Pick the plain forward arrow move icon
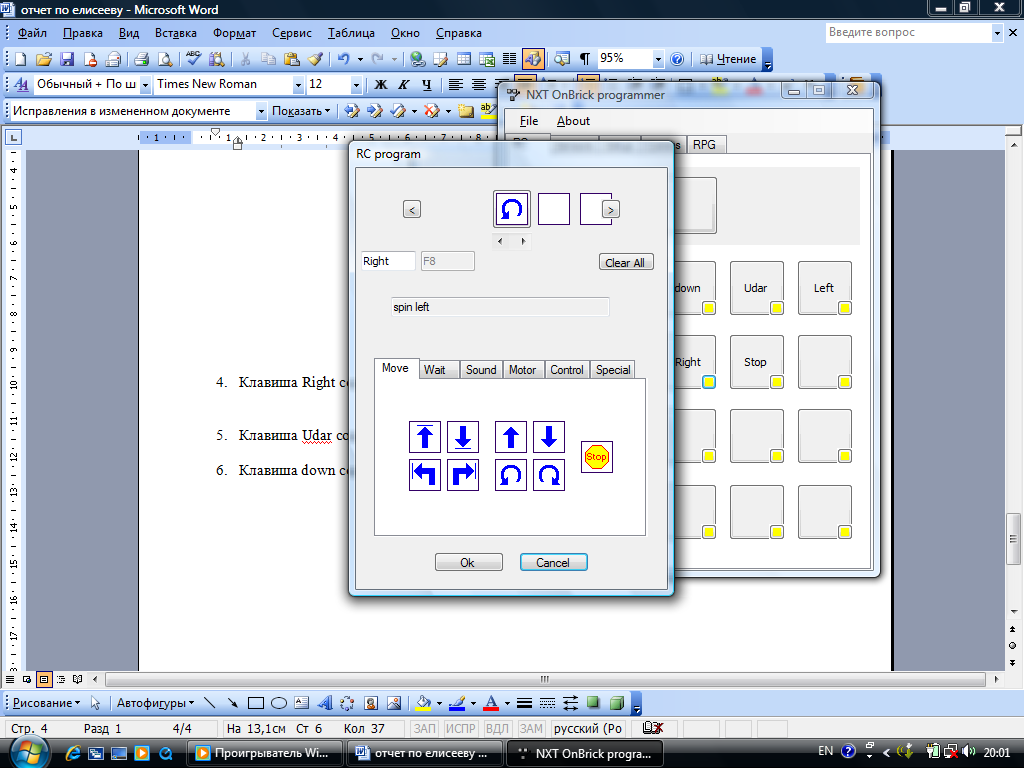This screenshot has height=768, width=1024. tap(511, 437)
